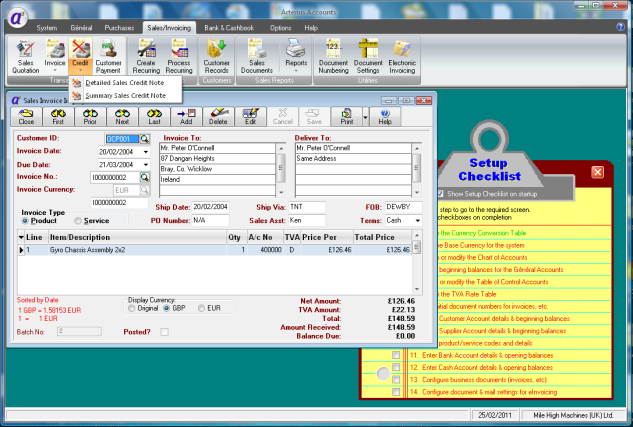Go to Last invoice record
Viewport: 633px width, 427px height.
(x=154, y=117)
